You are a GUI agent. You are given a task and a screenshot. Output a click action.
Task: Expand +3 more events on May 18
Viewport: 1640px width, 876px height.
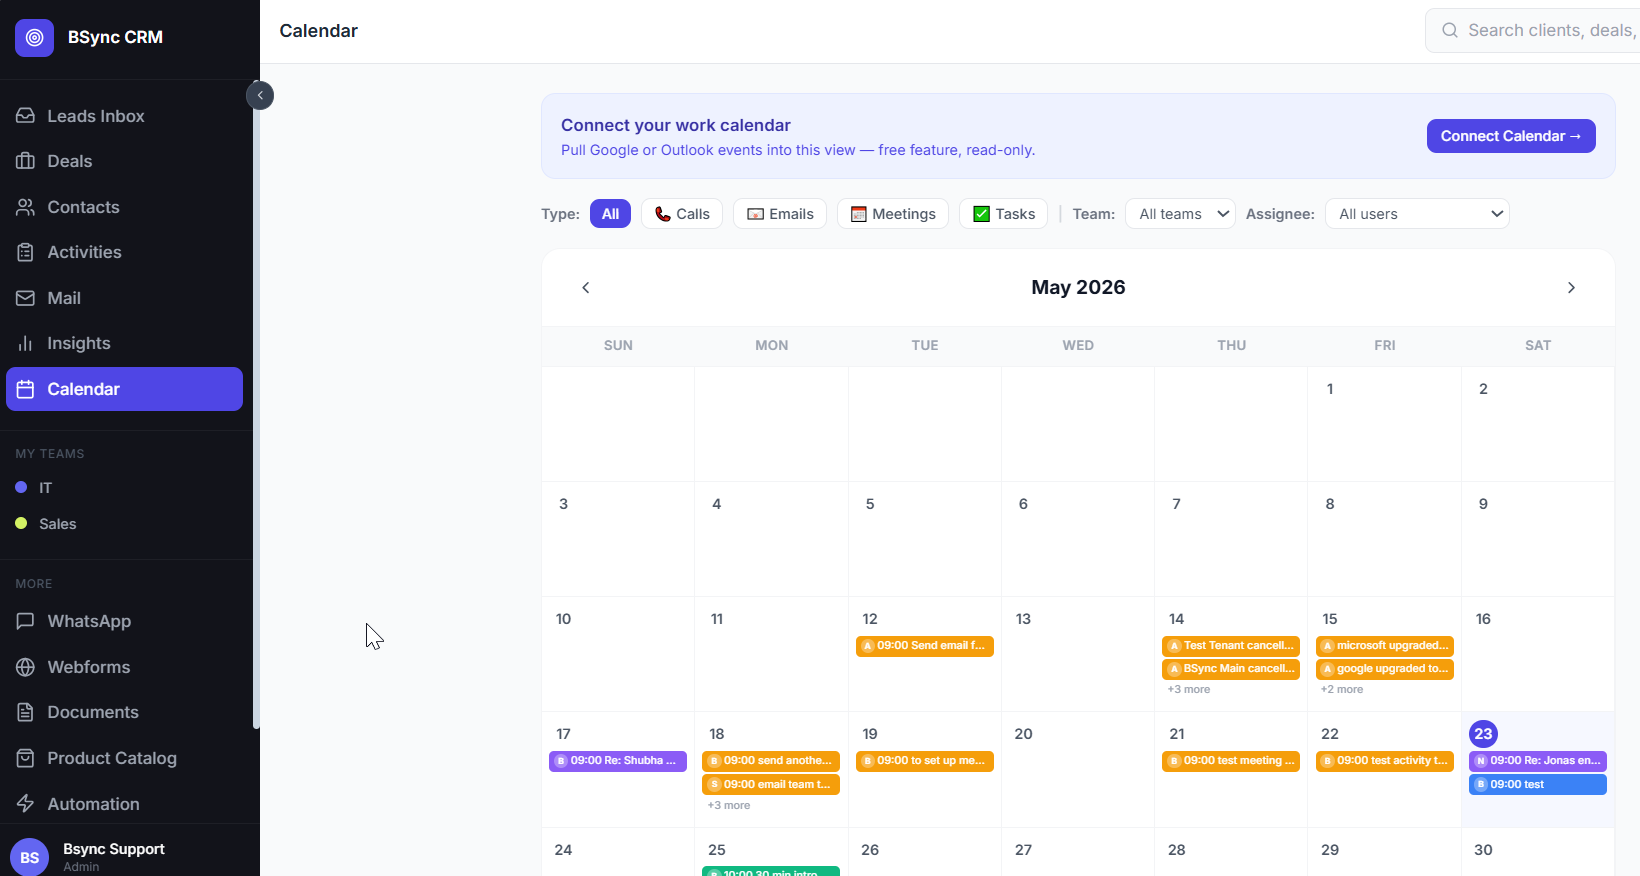(x=729, y=806)
